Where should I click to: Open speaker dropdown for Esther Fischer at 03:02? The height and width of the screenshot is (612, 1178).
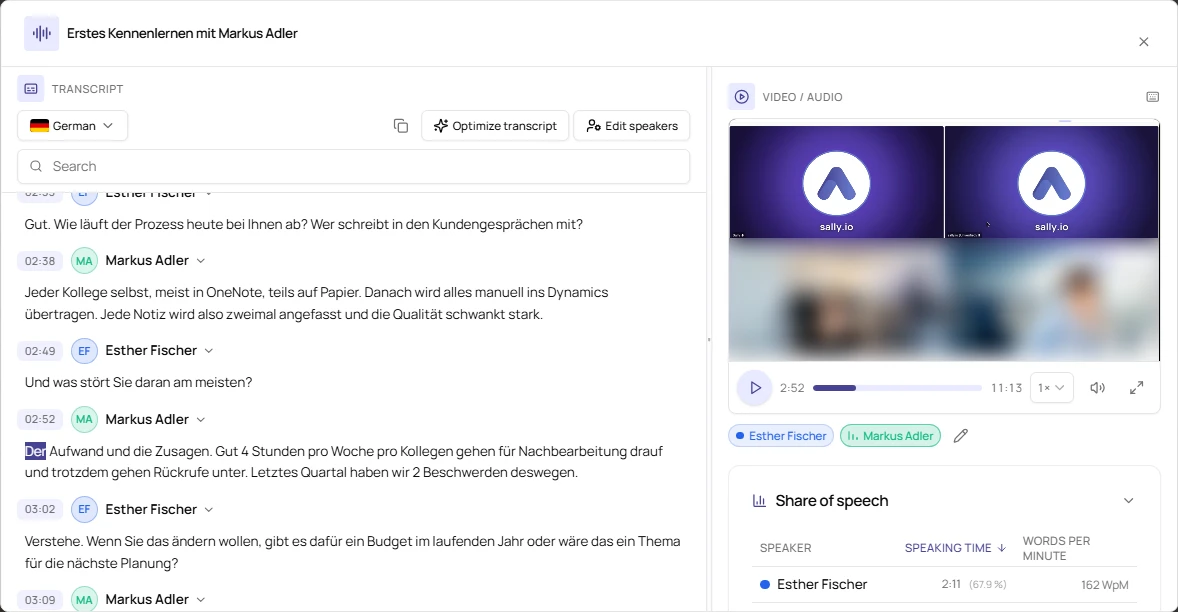[x=209, y=509]
